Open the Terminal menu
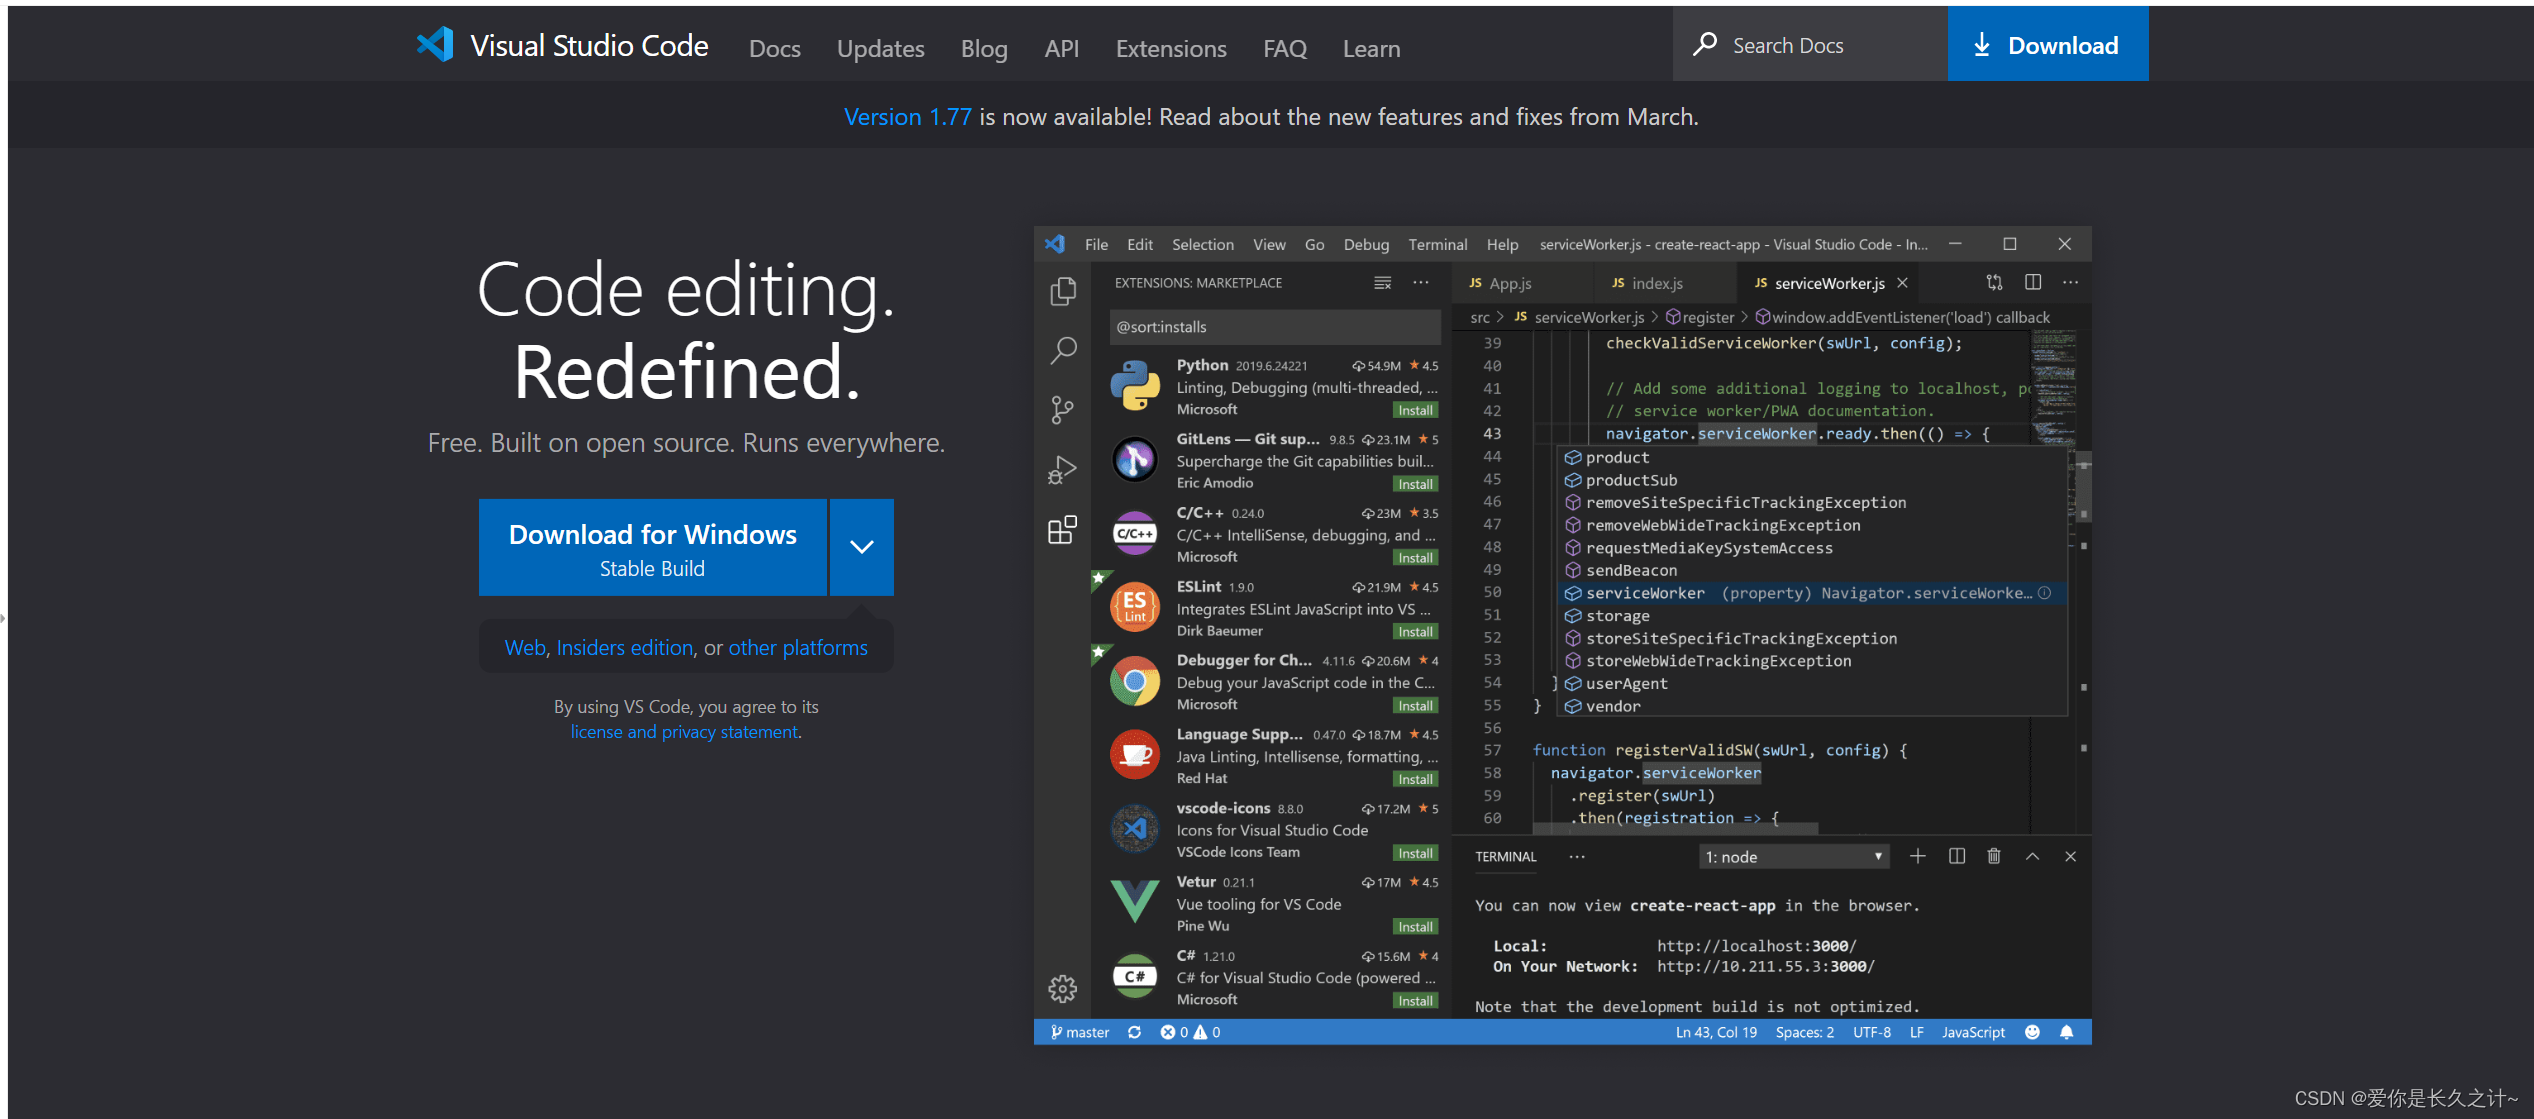Image resolution: width=2534 pixels, height=1119 pixels. pos(1438,244)
